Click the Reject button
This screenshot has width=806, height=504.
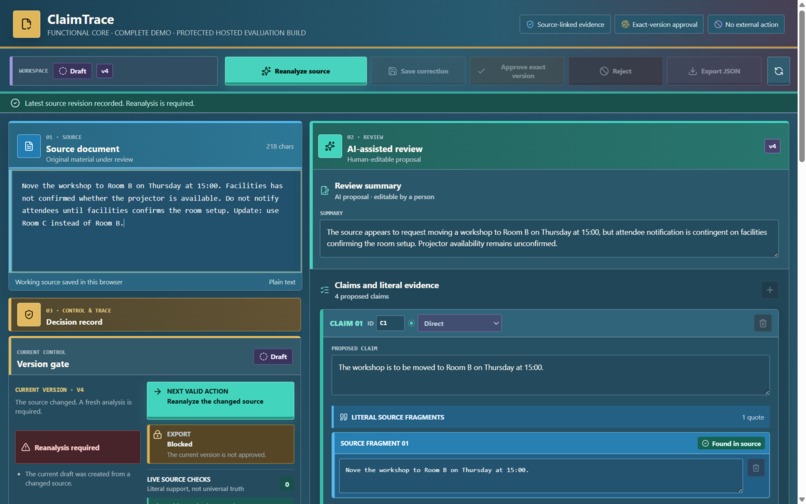[615, 71]
